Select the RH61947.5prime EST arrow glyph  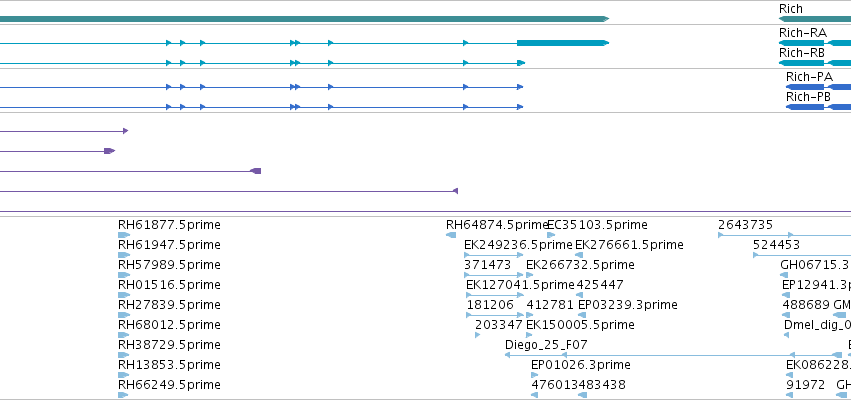click(x=124, y=255)
